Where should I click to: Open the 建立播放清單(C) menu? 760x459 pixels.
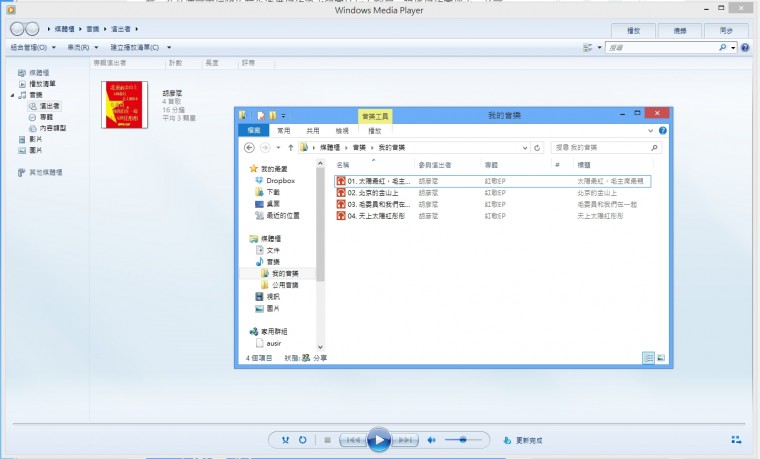134,47
